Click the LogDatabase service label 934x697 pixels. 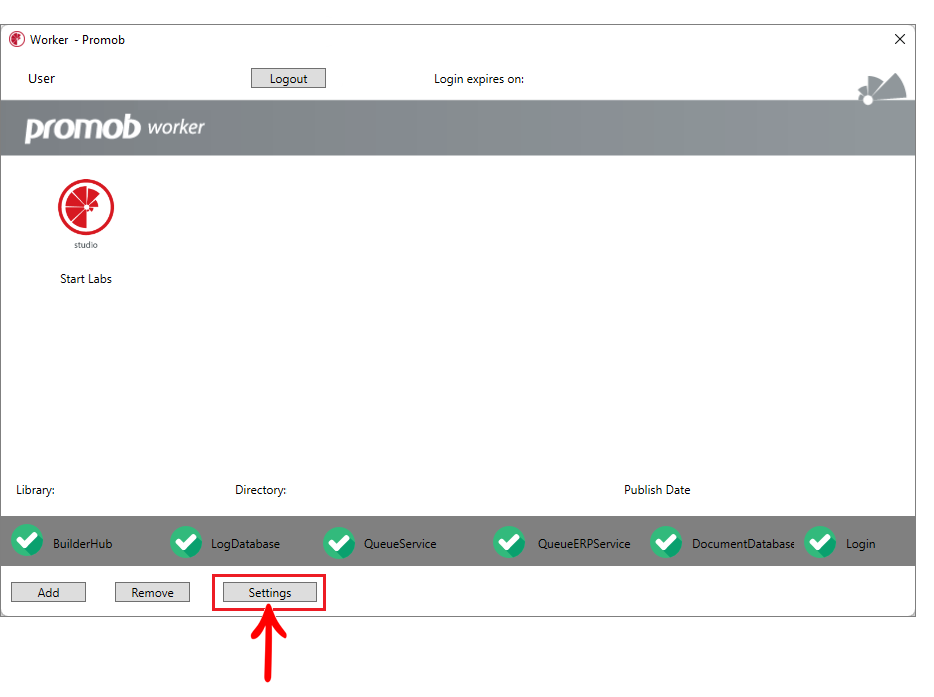(x=245, y=544)
